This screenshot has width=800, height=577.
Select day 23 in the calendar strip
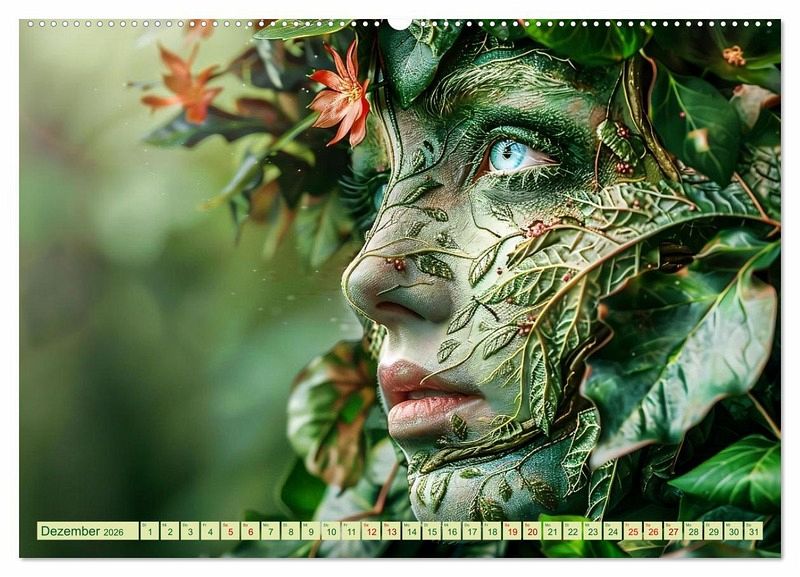tap(593, 531)
